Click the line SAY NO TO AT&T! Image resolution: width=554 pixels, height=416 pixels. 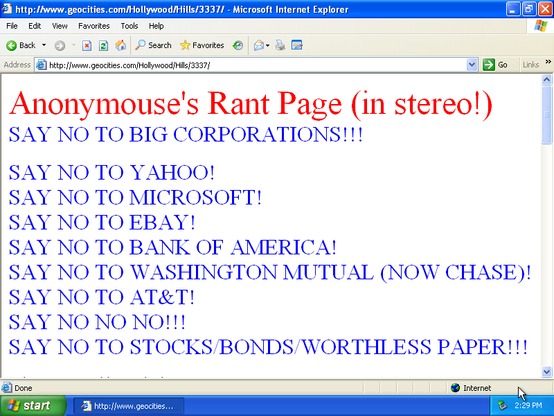(101, 297)
